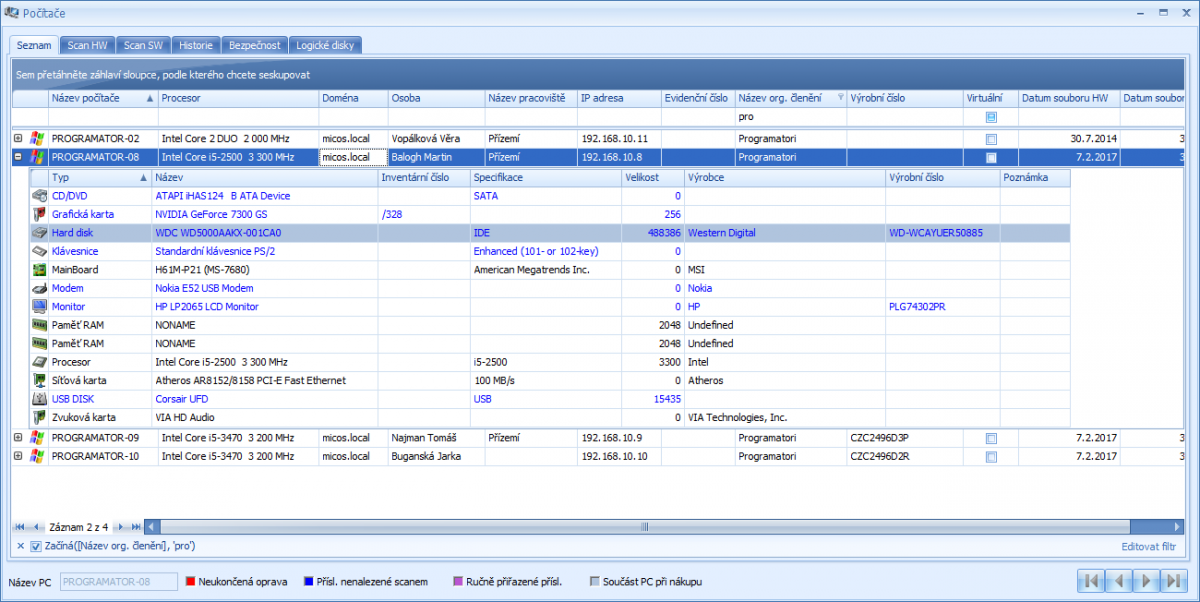The image size is (1200, 602).
Task: Click the Monitor component icon
Action: pyautogui.click(x=39, y=307)
